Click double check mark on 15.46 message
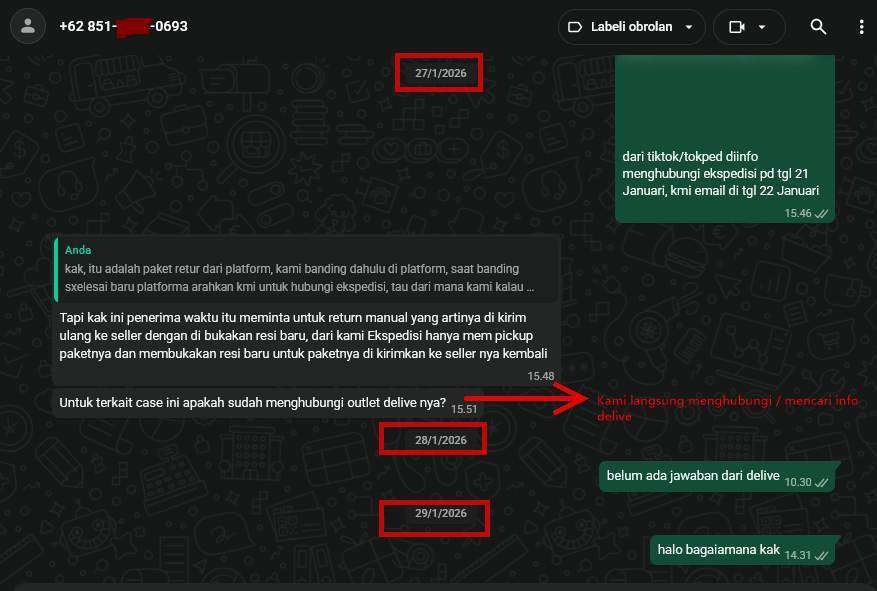Screen dimensions: 877x591 [822, 214]
